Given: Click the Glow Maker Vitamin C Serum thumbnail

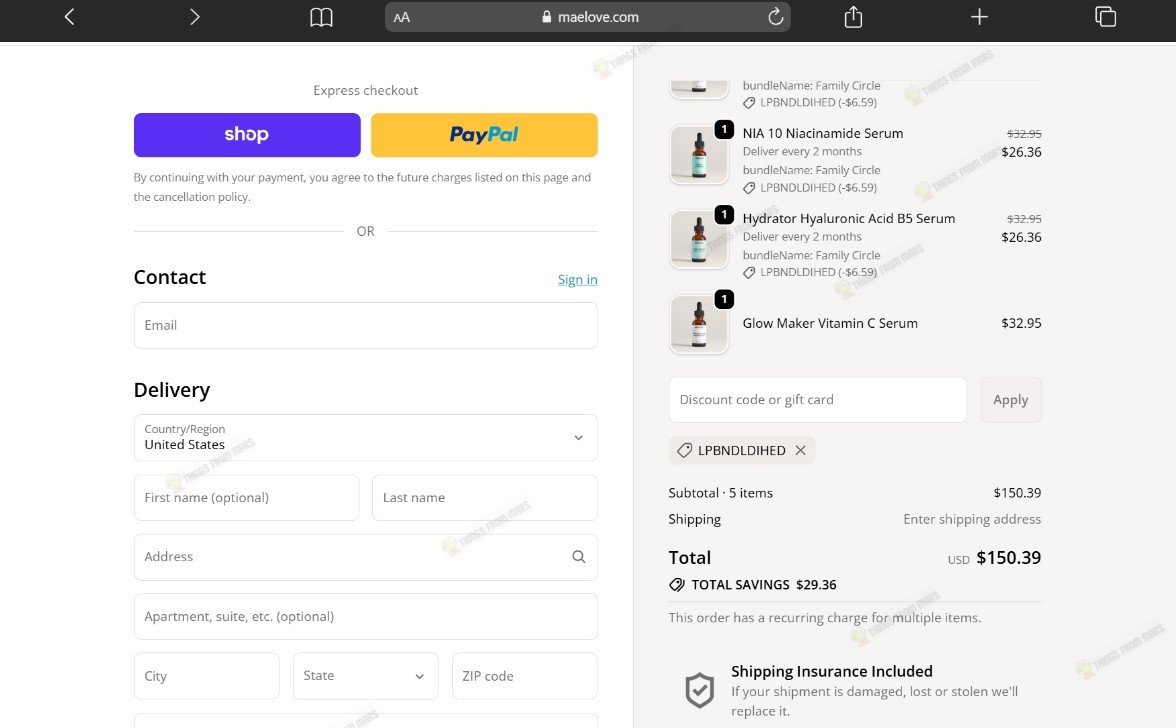Looking at the screenshot, I should click(x=698, y=324).
